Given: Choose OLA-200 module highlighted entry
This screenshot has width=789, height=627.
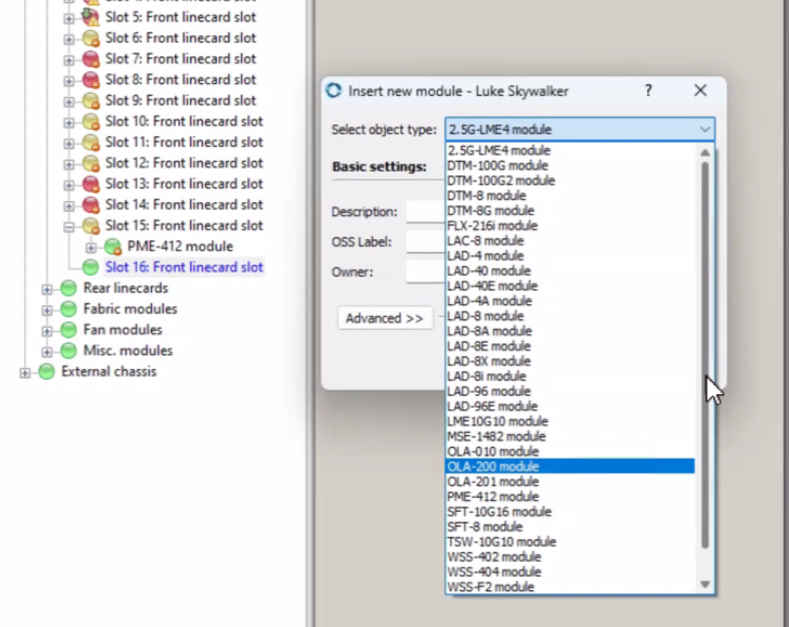Looking at the screenshot, I should point(571,466).
